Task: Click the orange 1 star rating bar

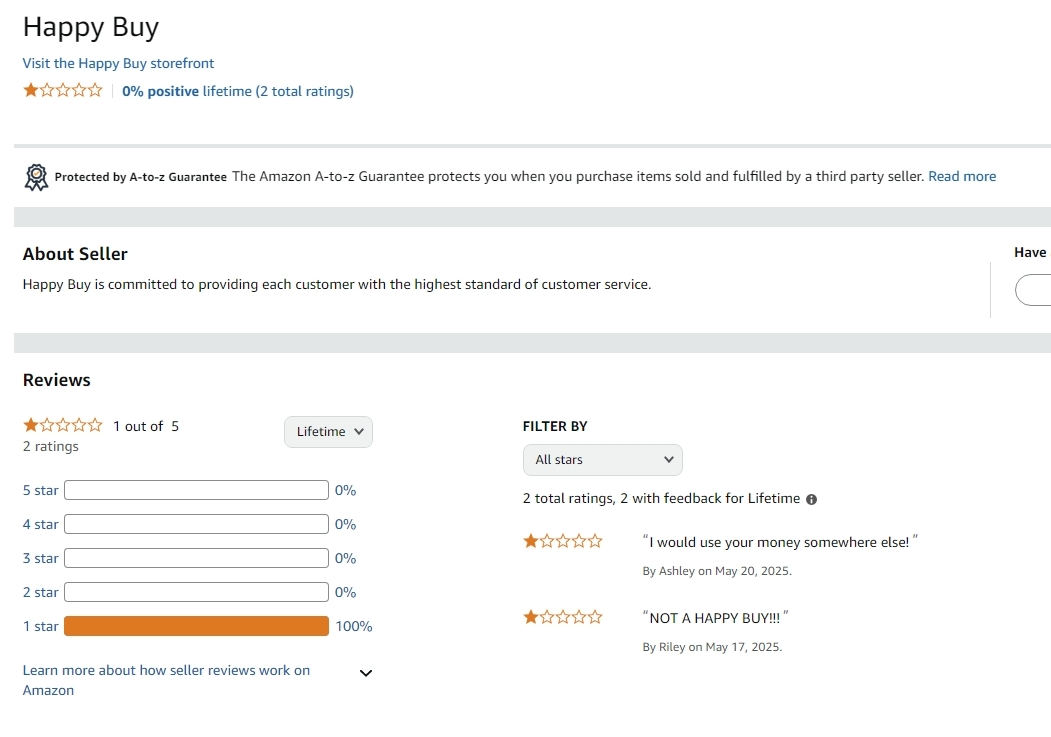Action: tap(196, 626)
